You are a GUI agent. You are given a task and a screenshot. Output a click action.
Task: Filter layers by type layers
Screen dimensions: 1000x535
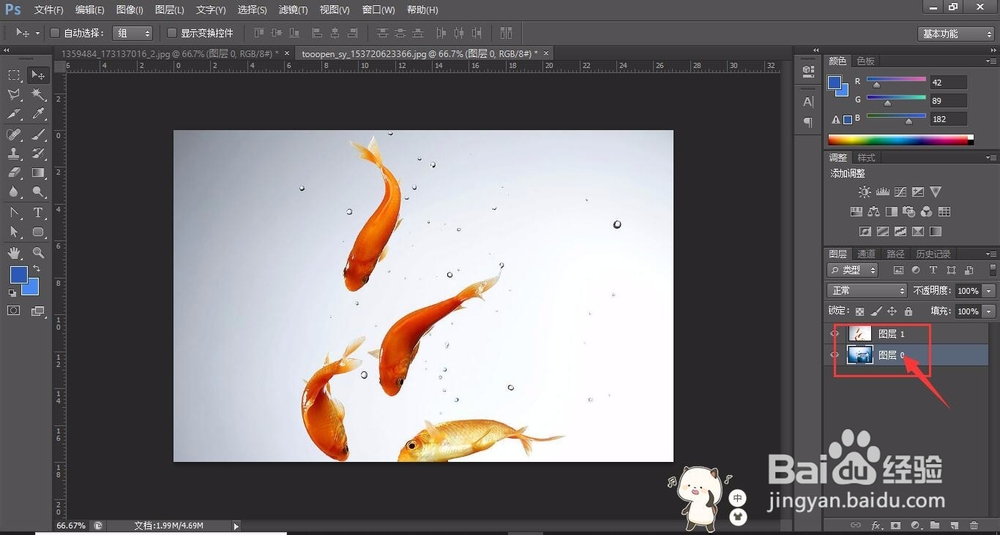click(x=933, y=270)
